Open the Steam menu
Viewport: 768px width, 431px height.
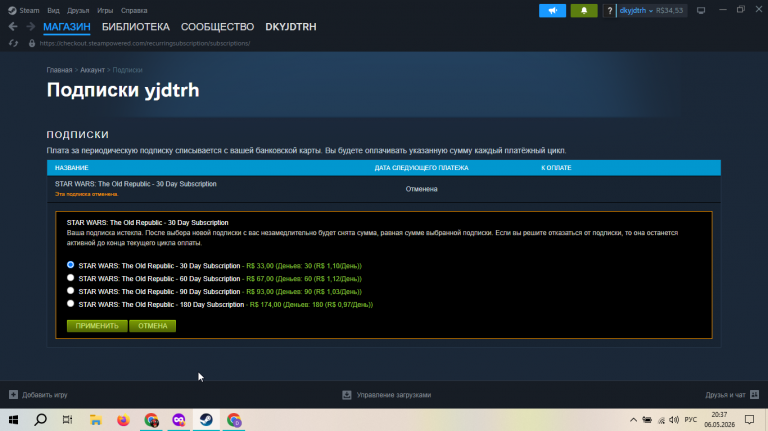[29, 10]
